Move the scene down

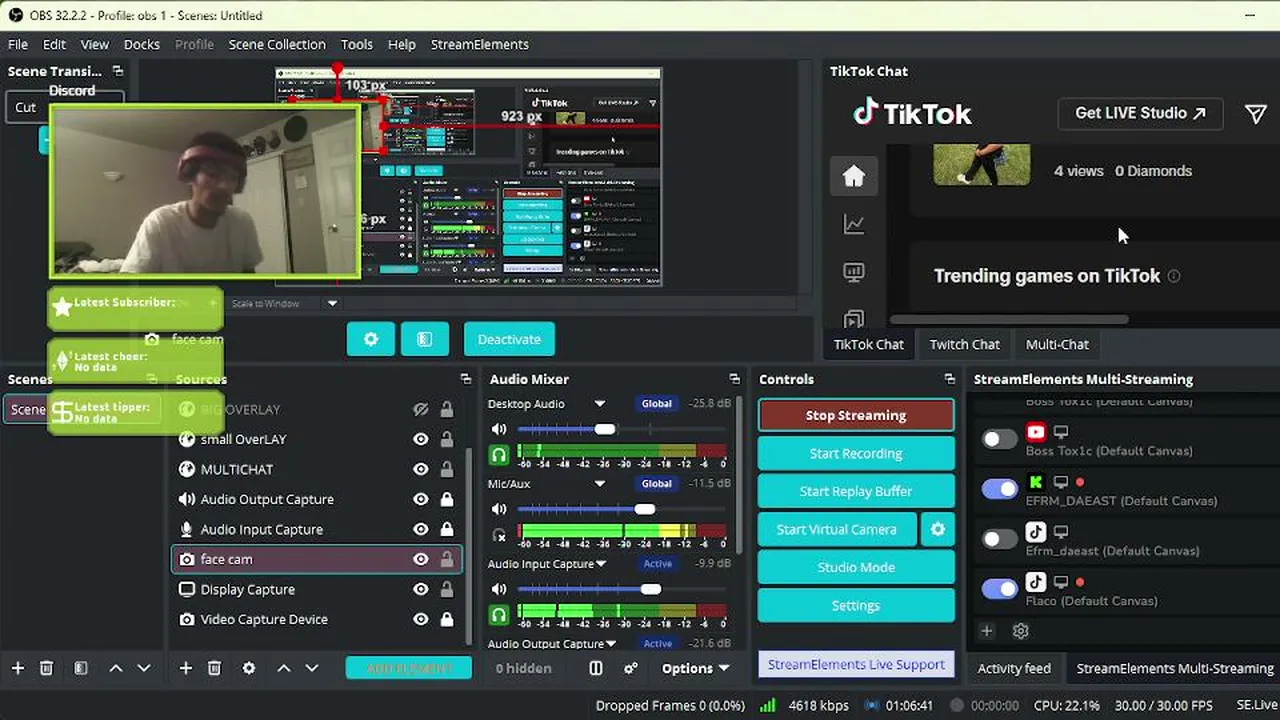click(x=144, y=668)
